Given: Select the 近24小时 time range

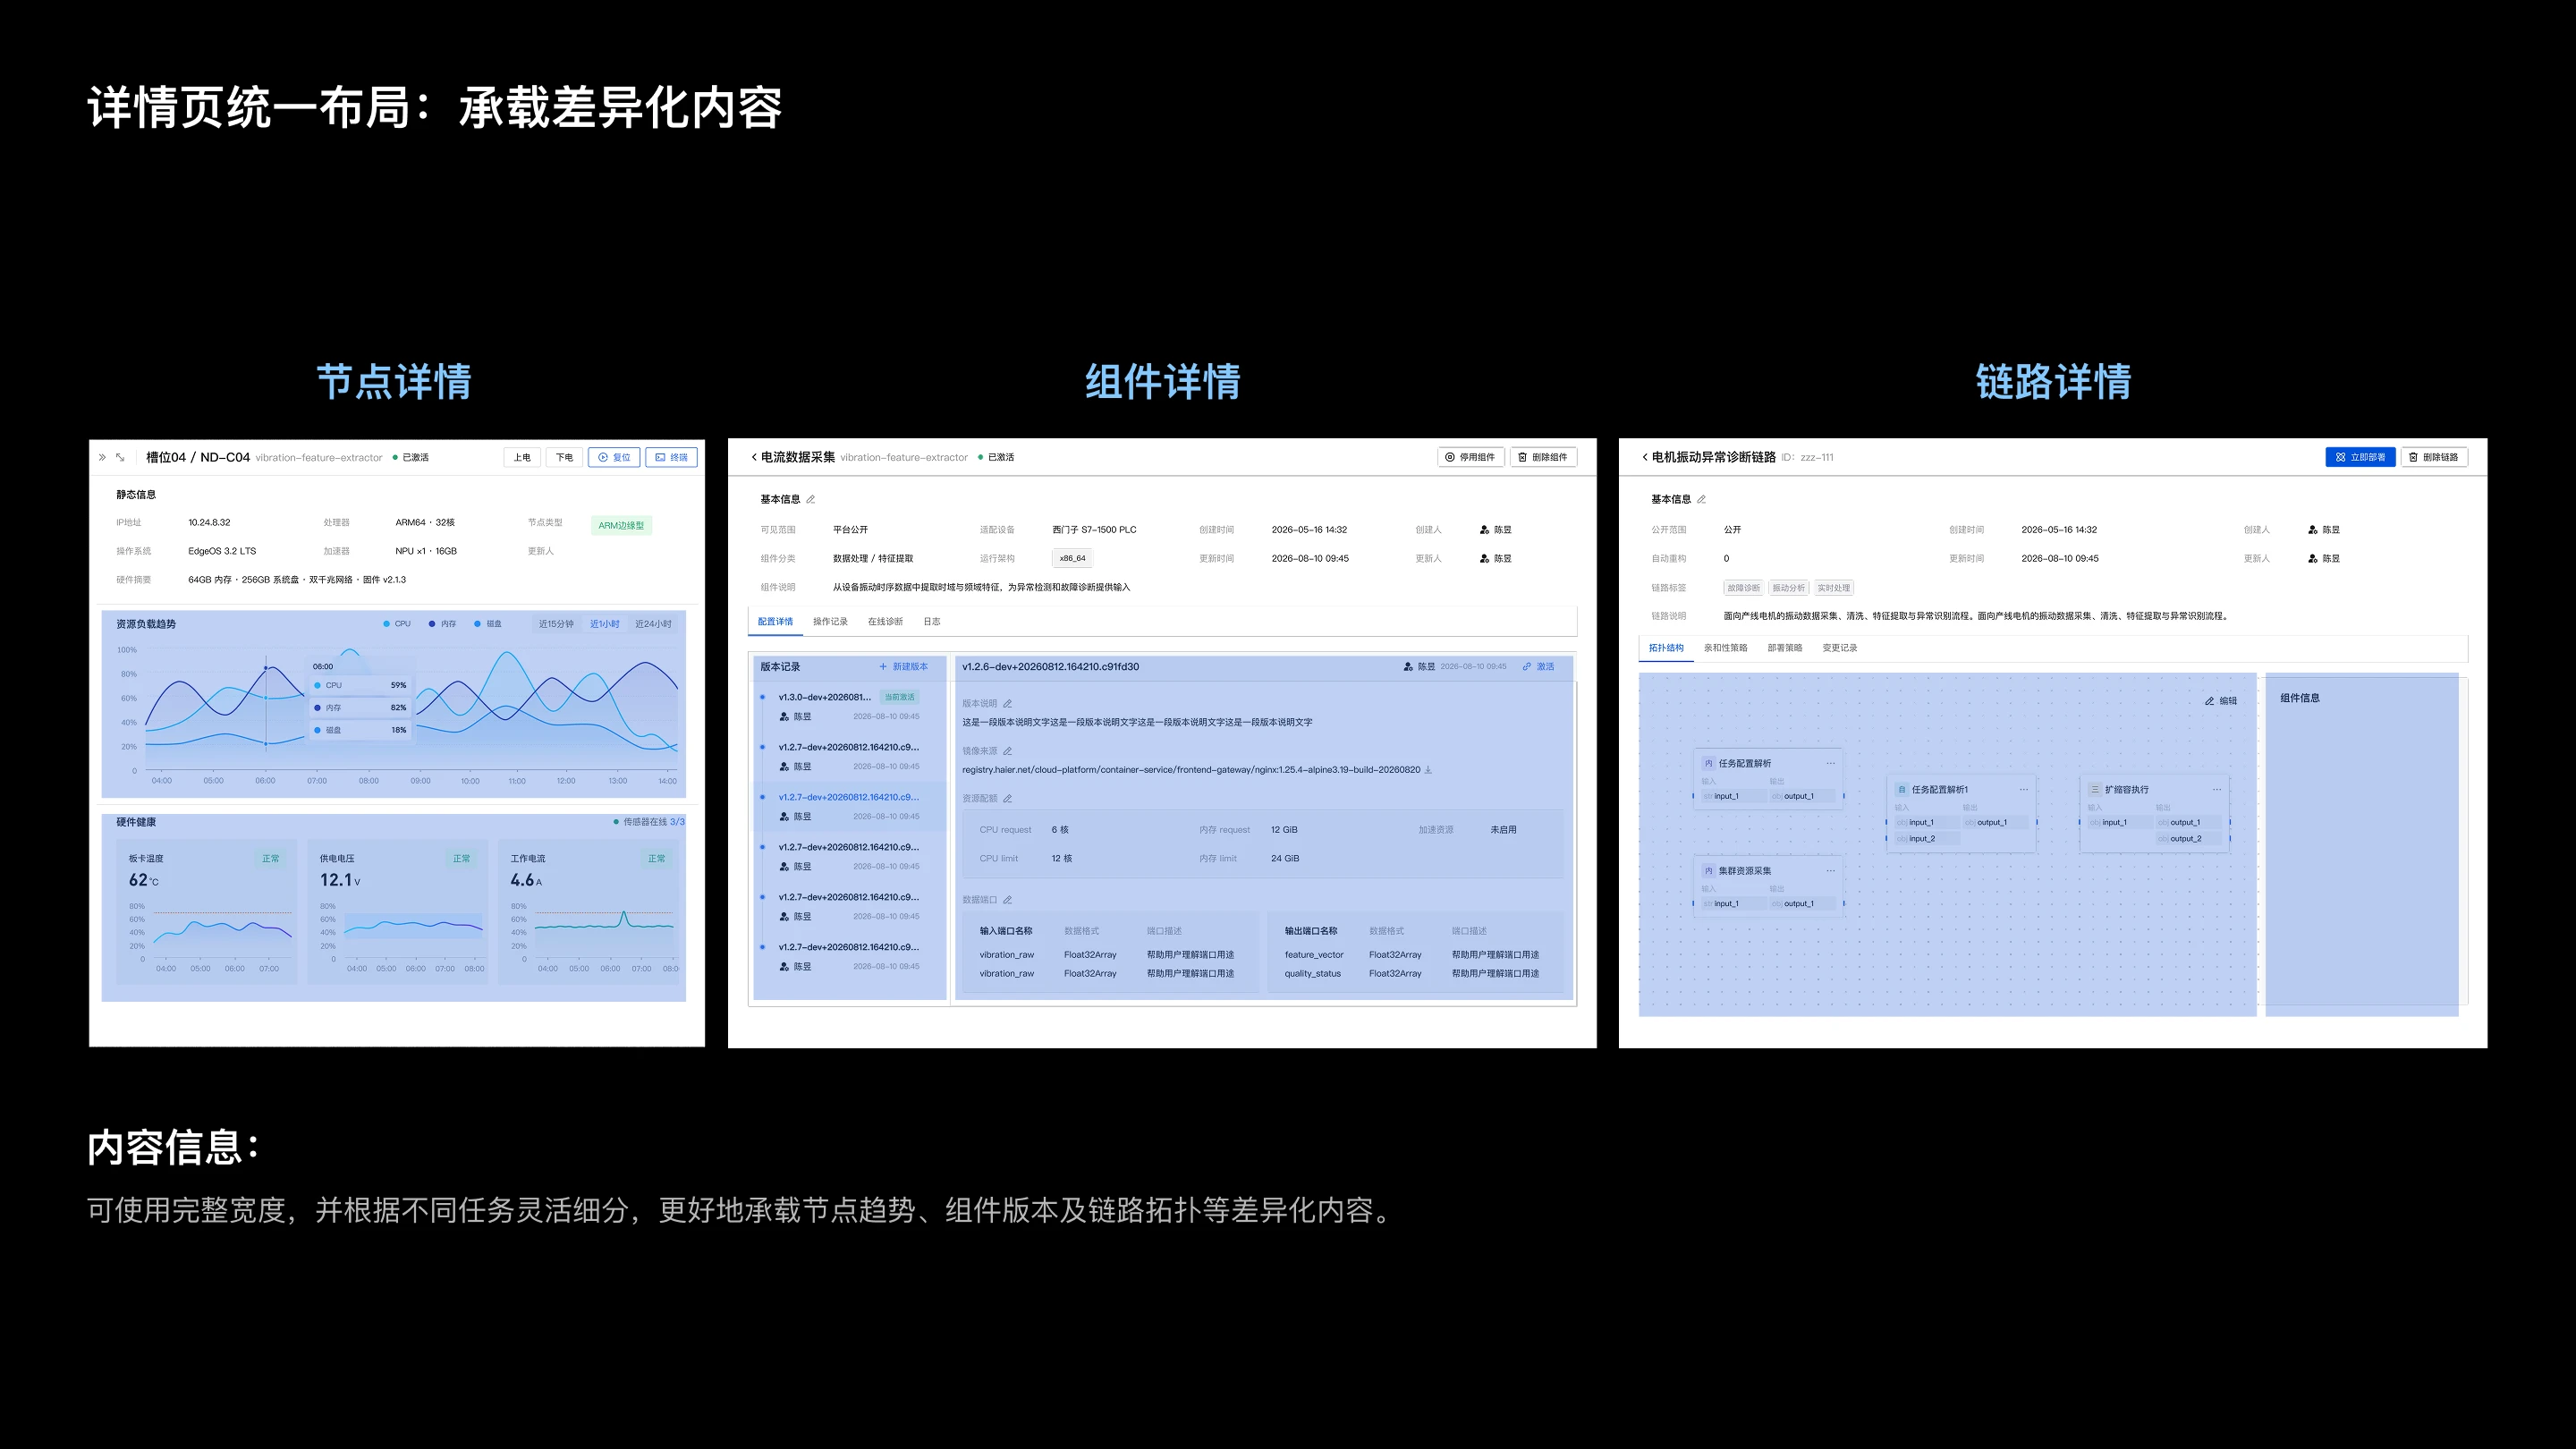Looking at the screenshot, I should coord(653,623).
